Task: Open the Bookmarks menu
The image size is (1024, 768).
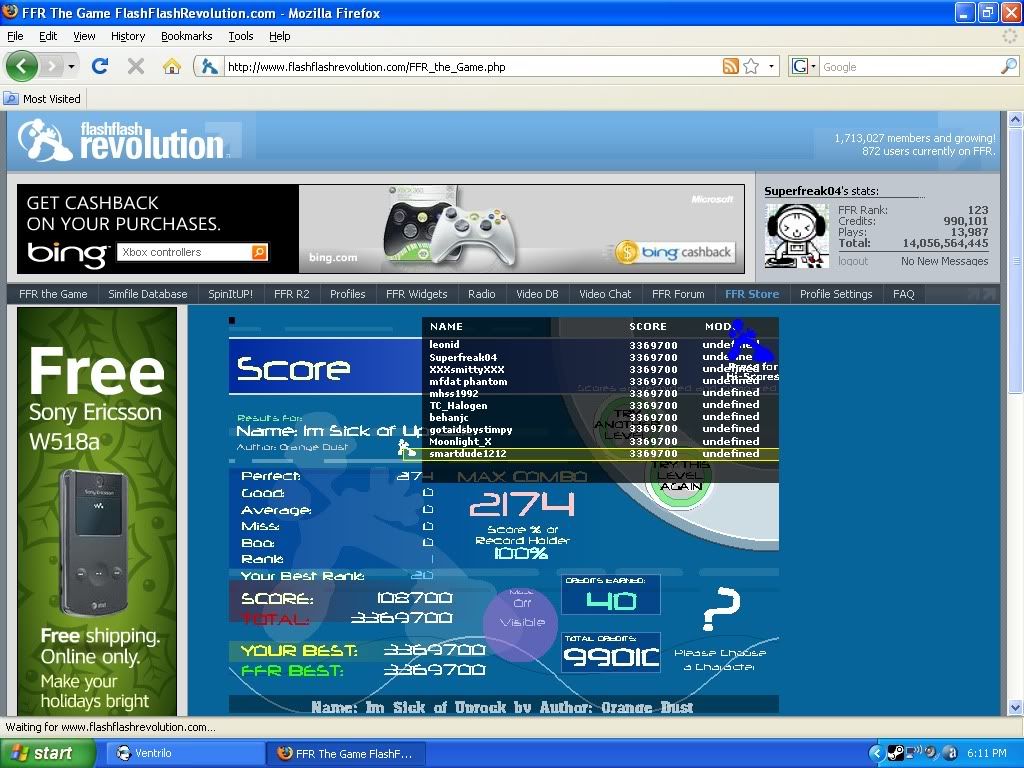Action: [186, 36]
